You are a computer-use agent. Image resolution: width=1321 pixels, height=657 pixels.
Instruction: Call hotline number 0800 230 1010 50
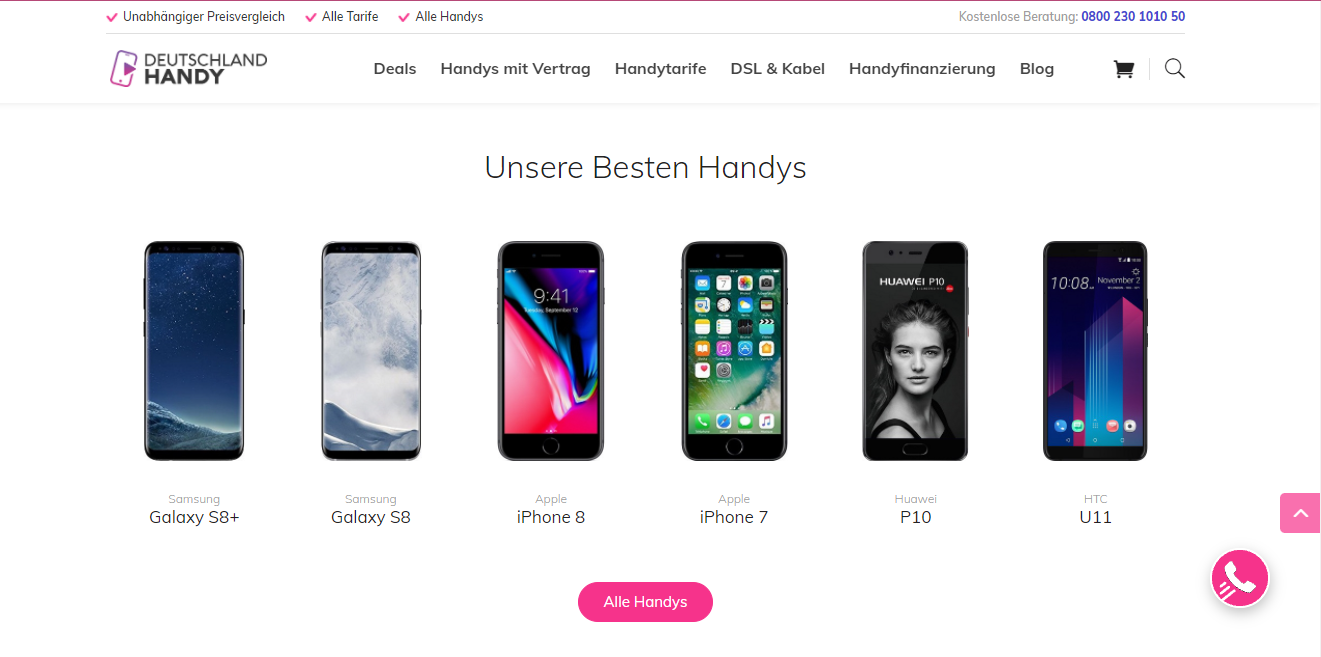(x=1133, y=17)
